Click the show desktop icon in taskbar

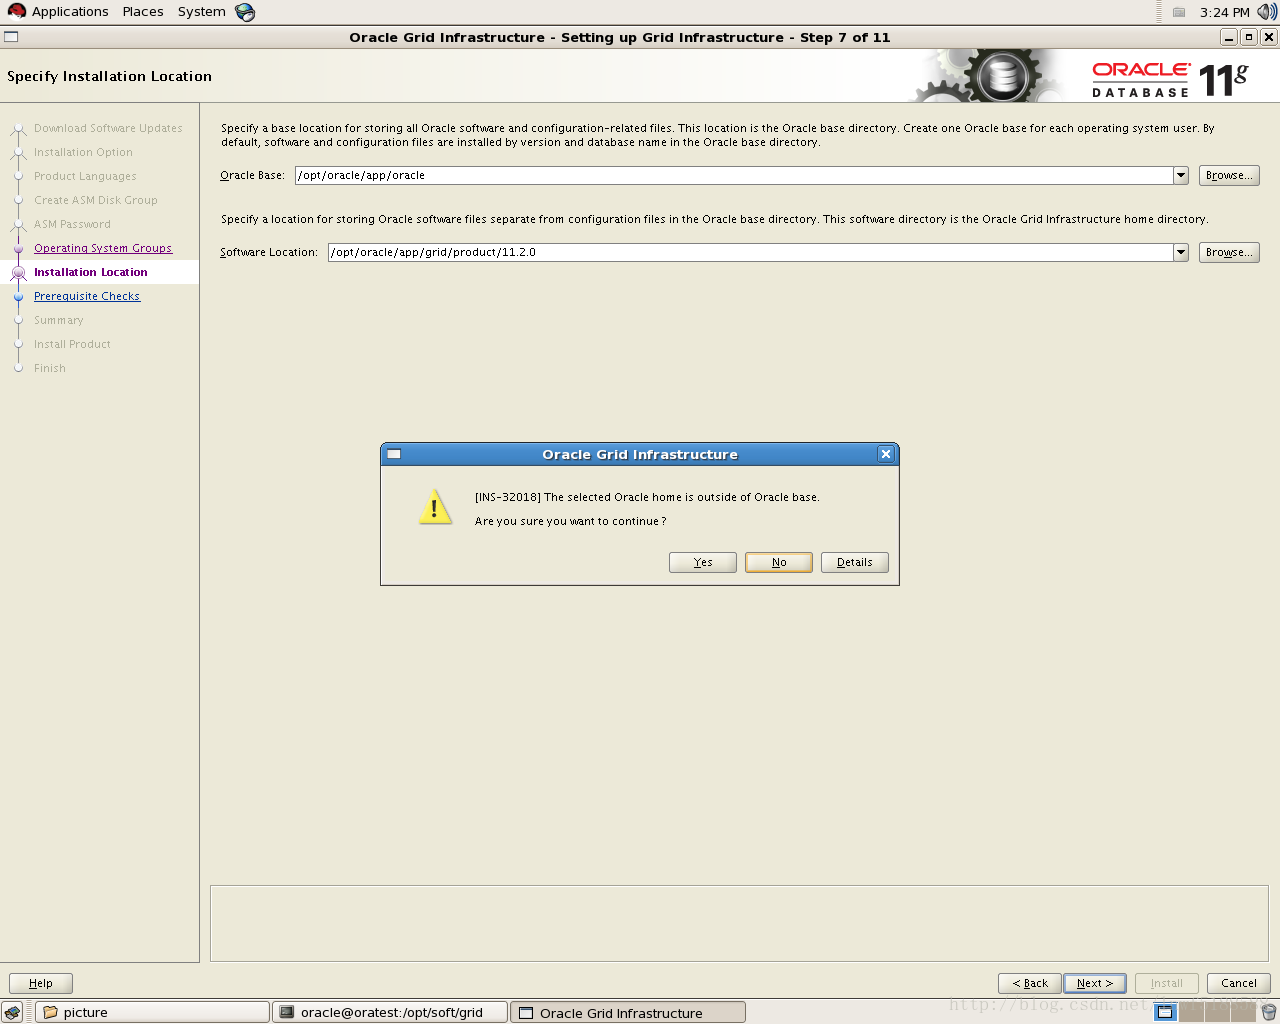click(12, 1012)
